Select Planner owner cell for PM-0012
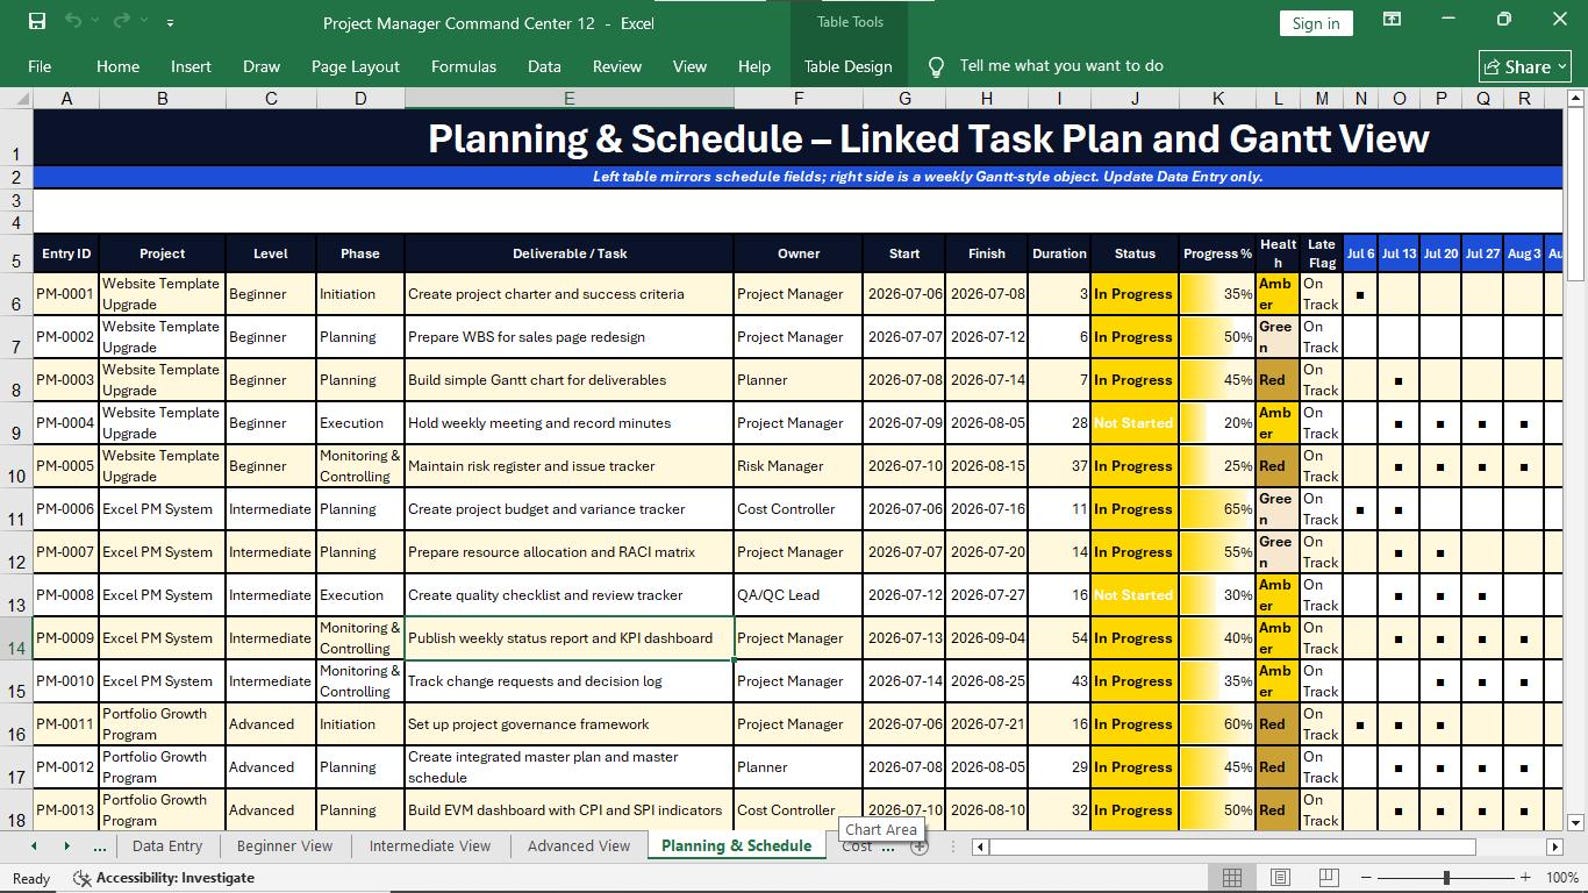 (x=798, y=767)
